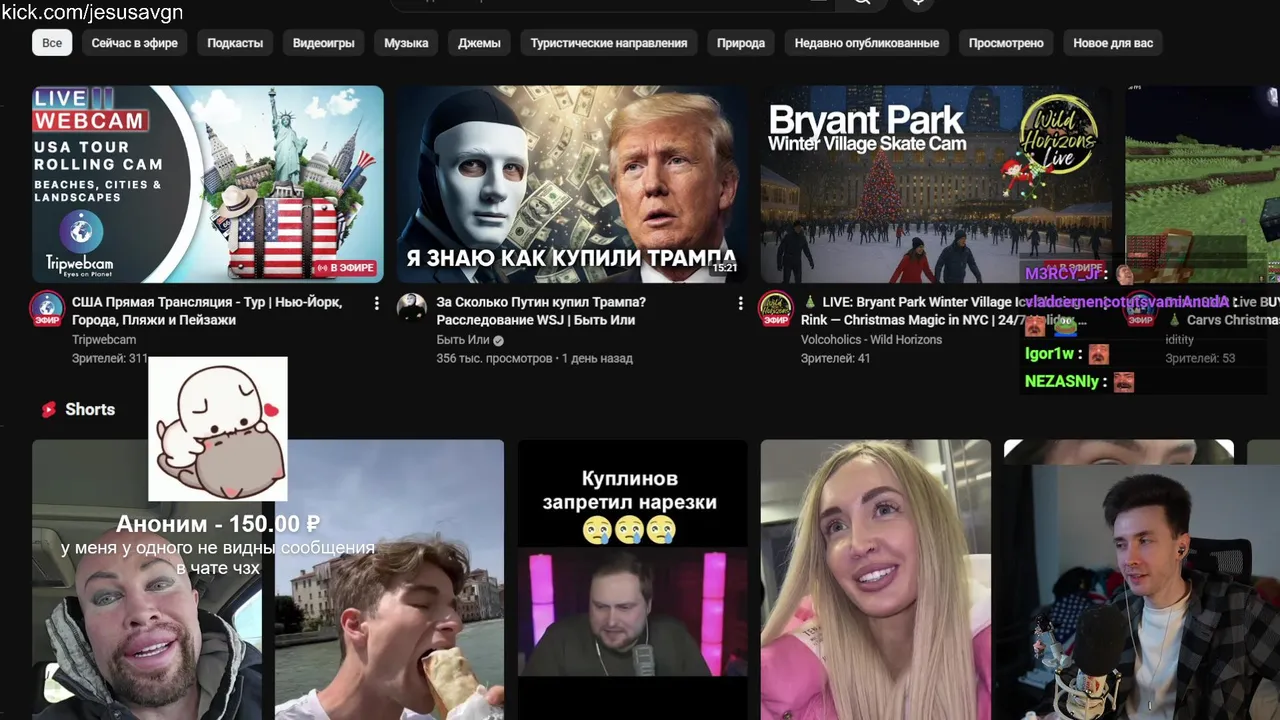Screen dimensions: 1280x720
Task: Filter by "Видеоигры" chip
Action: [324, 43]
